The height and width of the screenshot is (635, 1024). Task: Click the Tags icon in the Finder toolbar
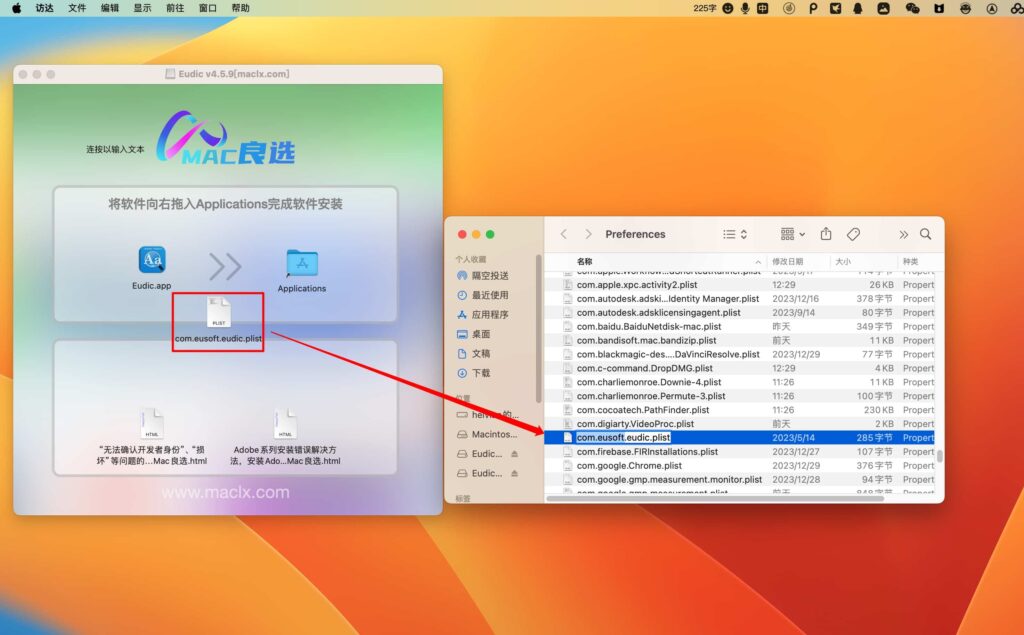pos(853,233)
